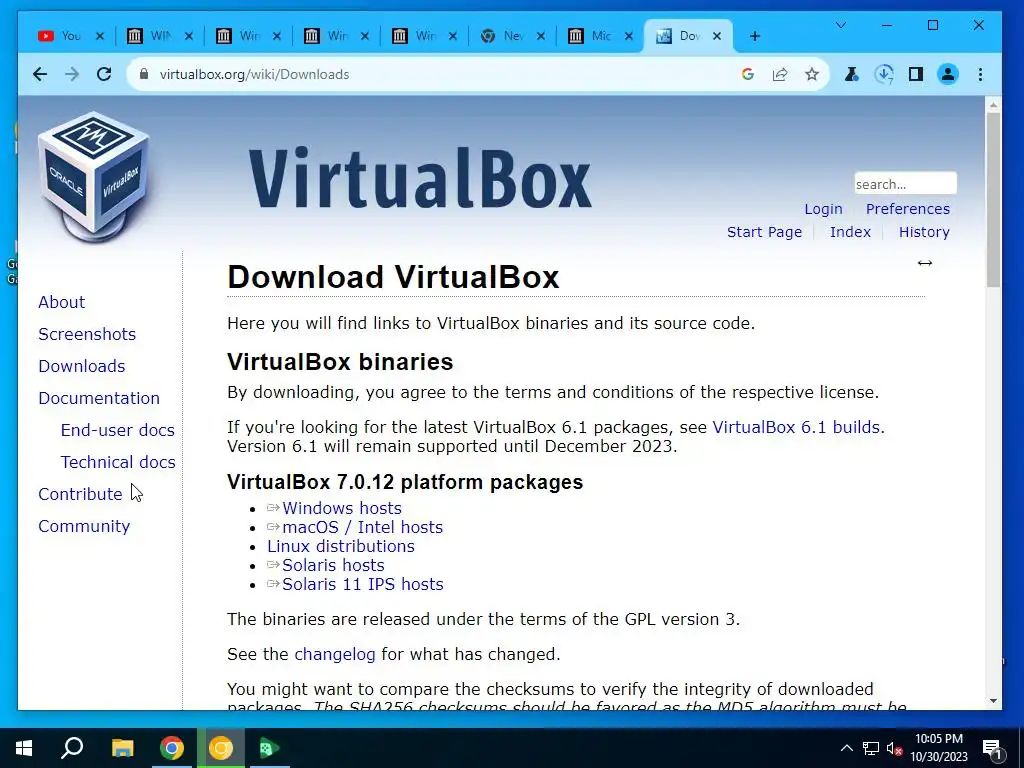Switch to the Mic tab

point(592,36)
